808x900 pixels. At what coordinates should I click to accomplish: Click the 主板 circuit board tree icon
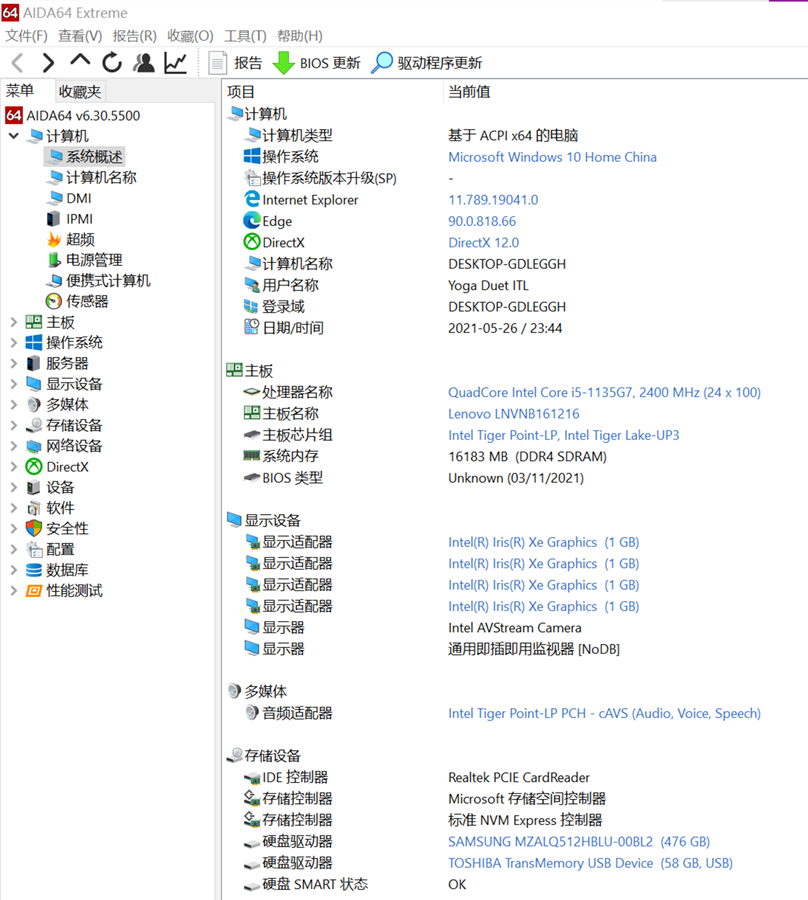pos(34,322)
